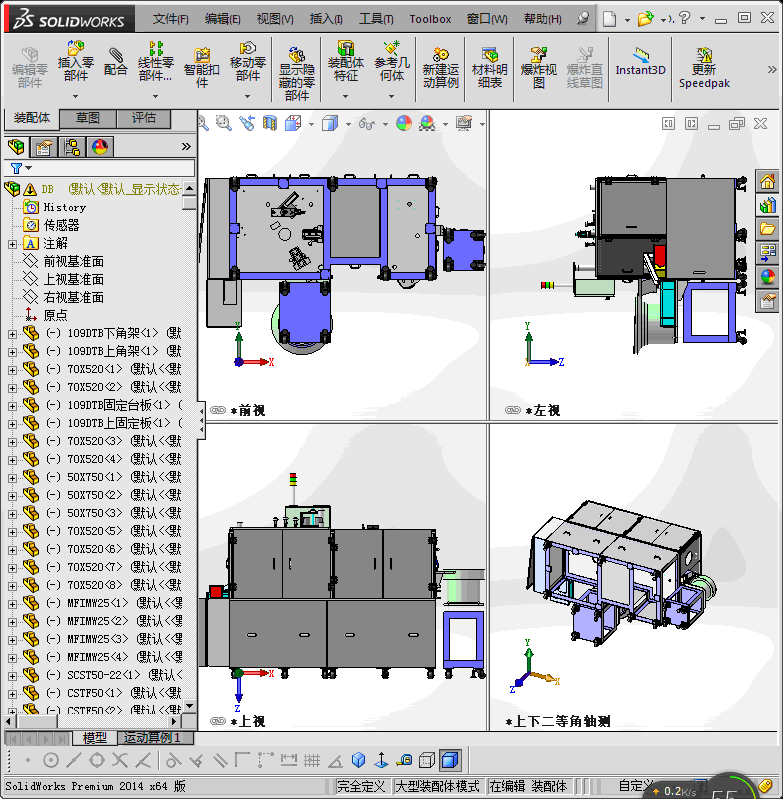
Task: Select the 模型 (Model) tab
Action: point(94,737)
